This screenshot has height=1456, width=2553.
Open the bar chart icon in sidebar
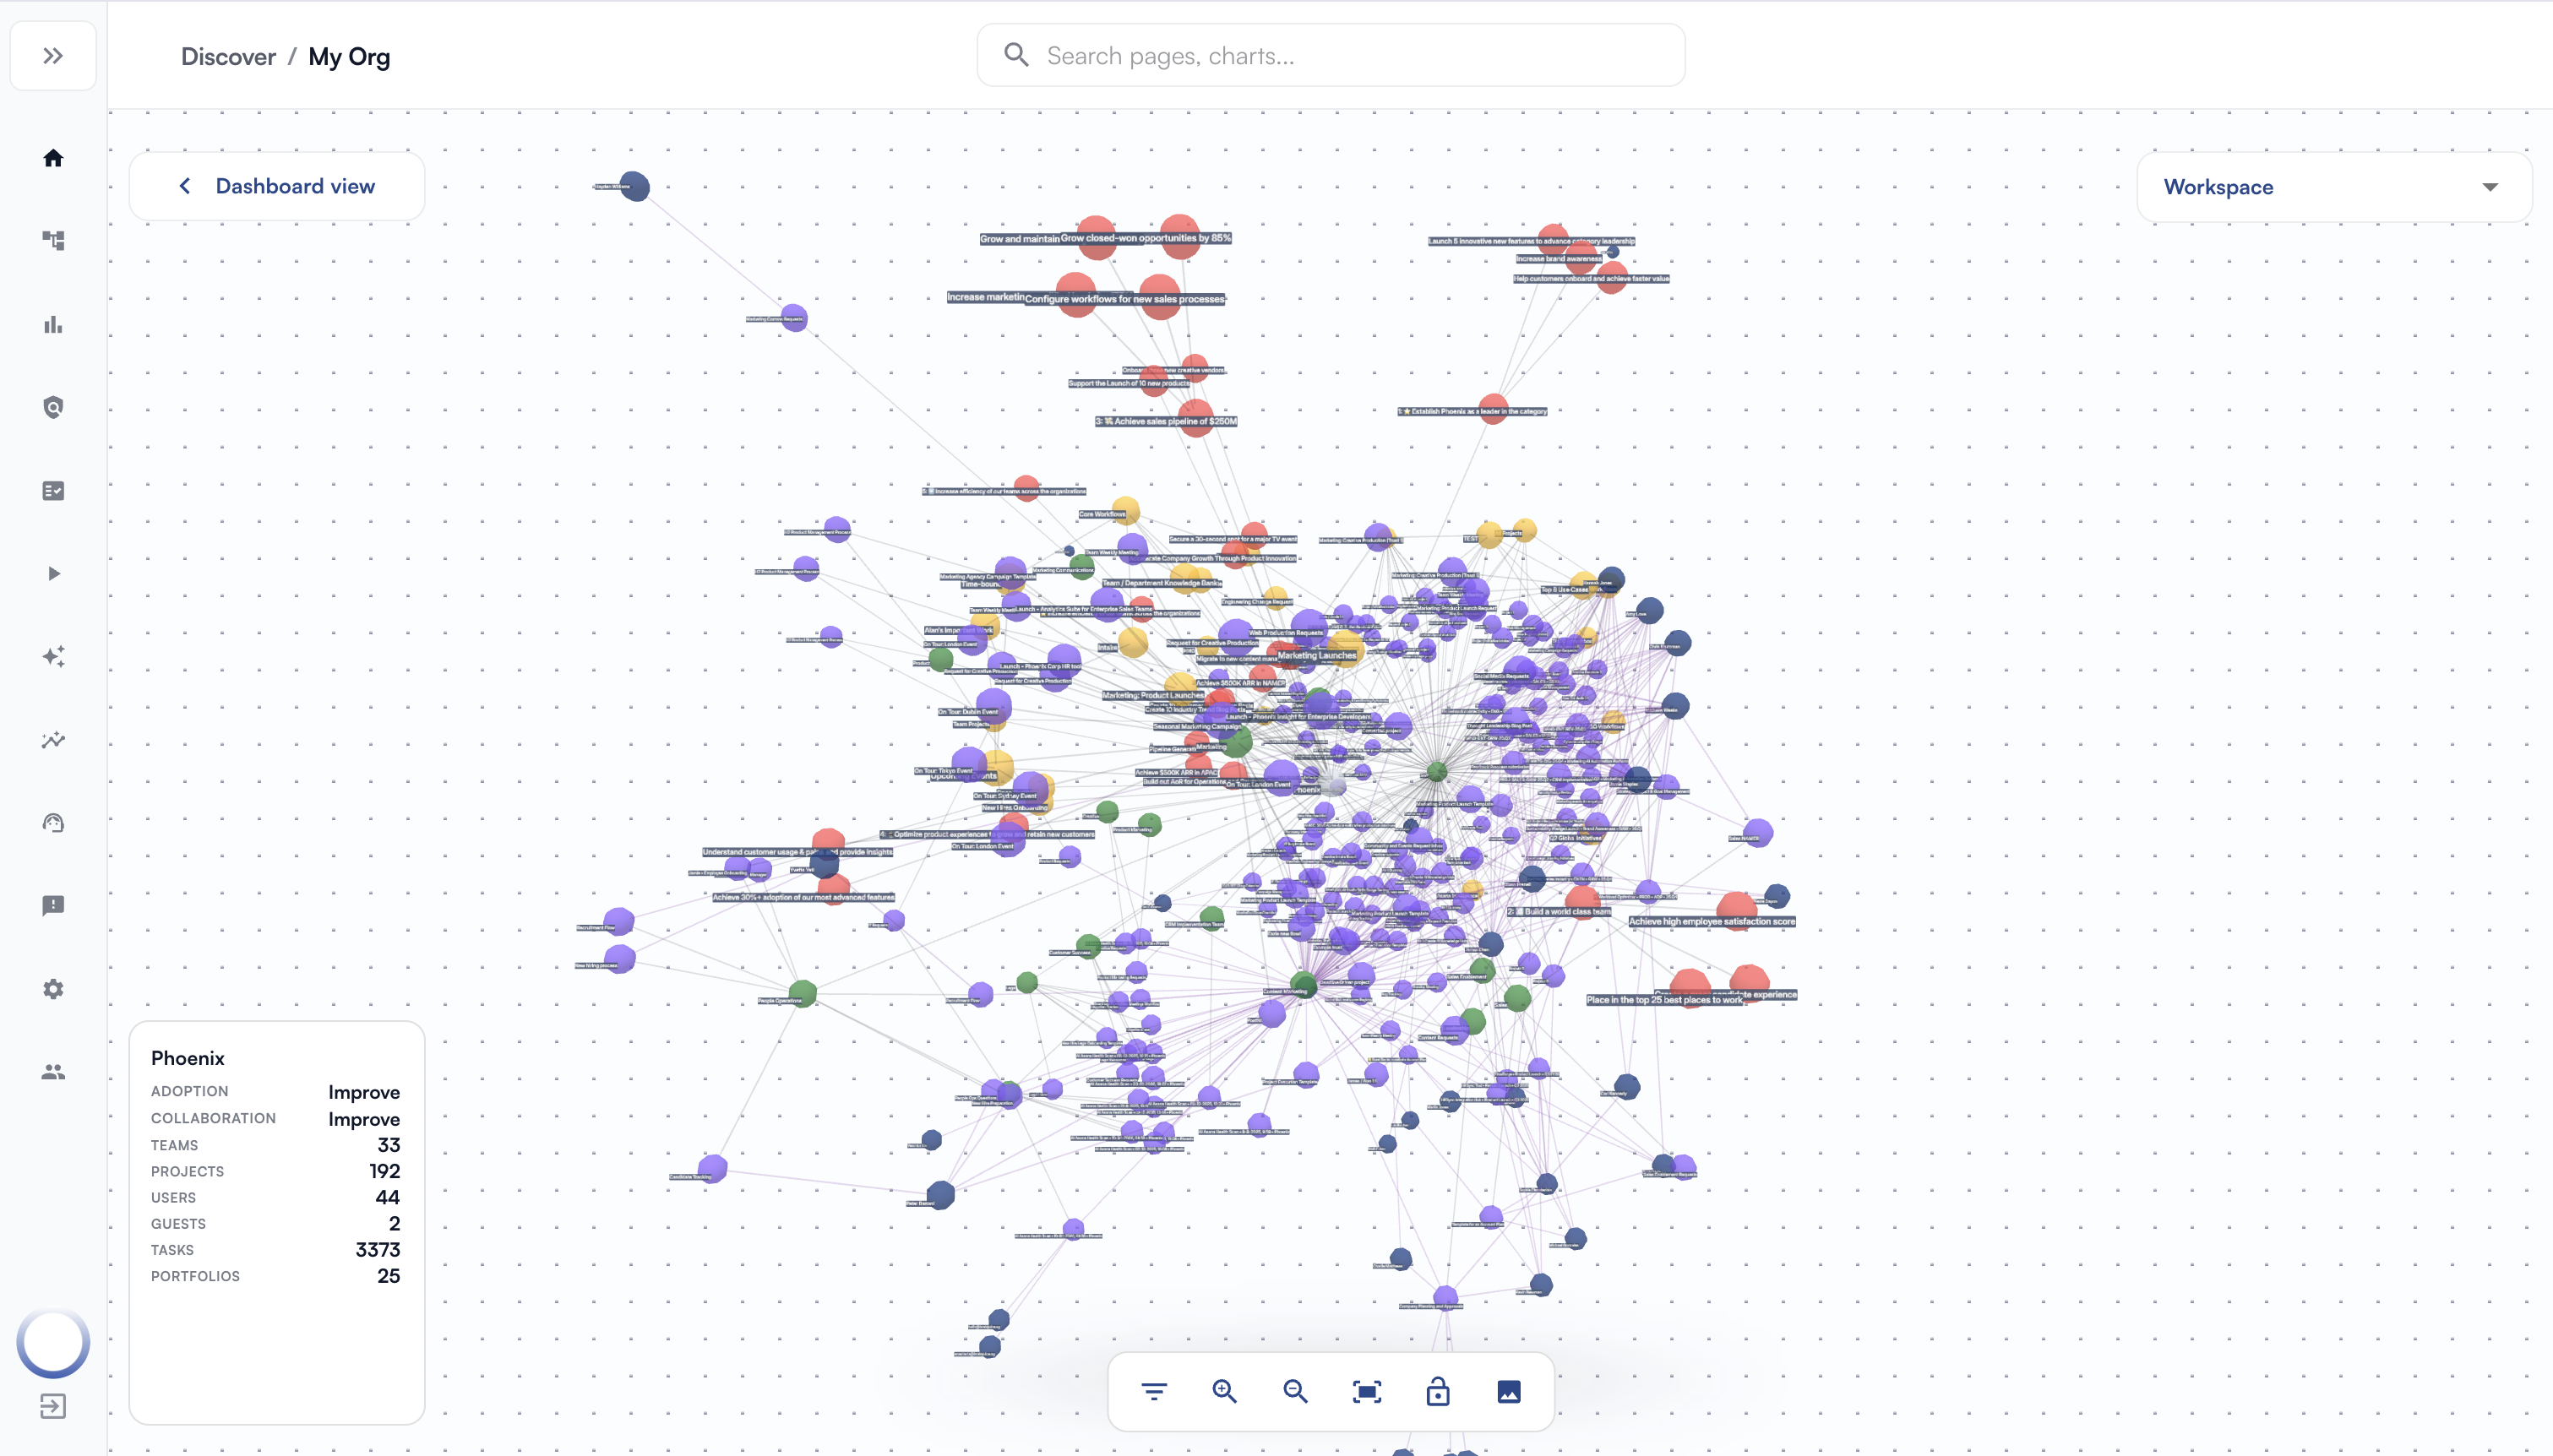click(x=53, y=324)
